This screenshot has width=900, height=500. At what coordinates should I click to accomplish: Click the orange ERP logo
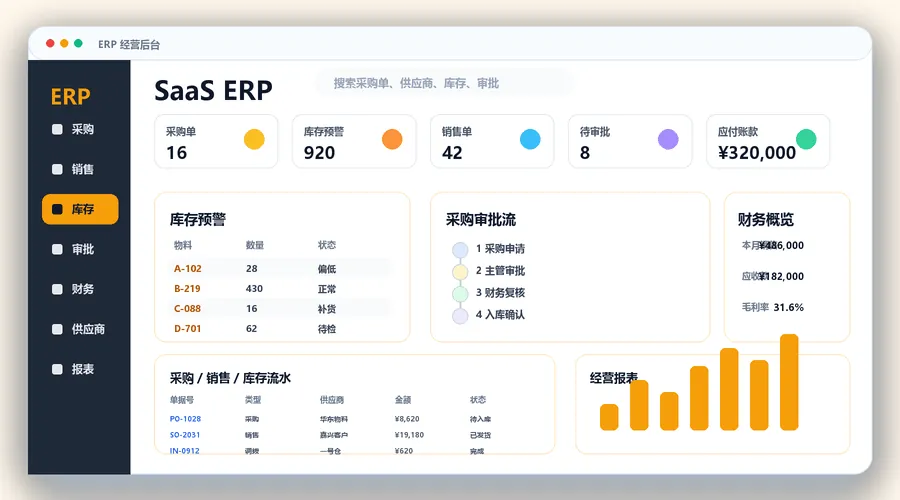tap(71, 96)
